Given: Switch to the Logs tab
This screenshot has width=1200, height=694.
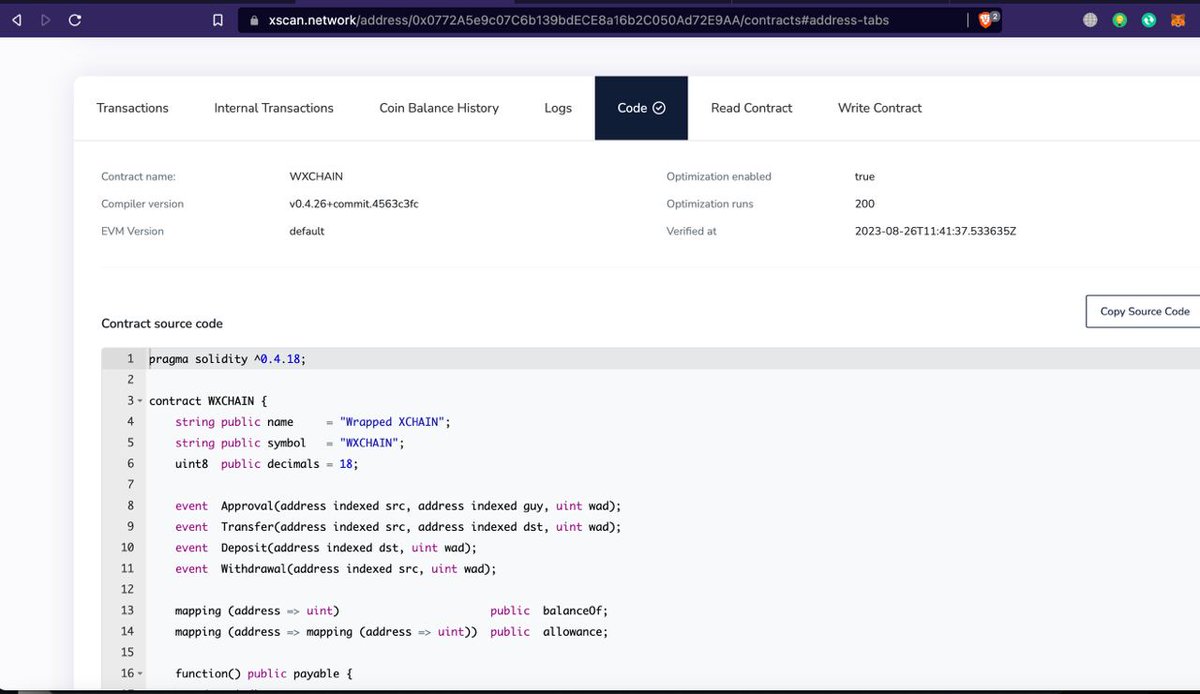Looking at the screenshot, I should pyautogui.click(x=558, y=108).
